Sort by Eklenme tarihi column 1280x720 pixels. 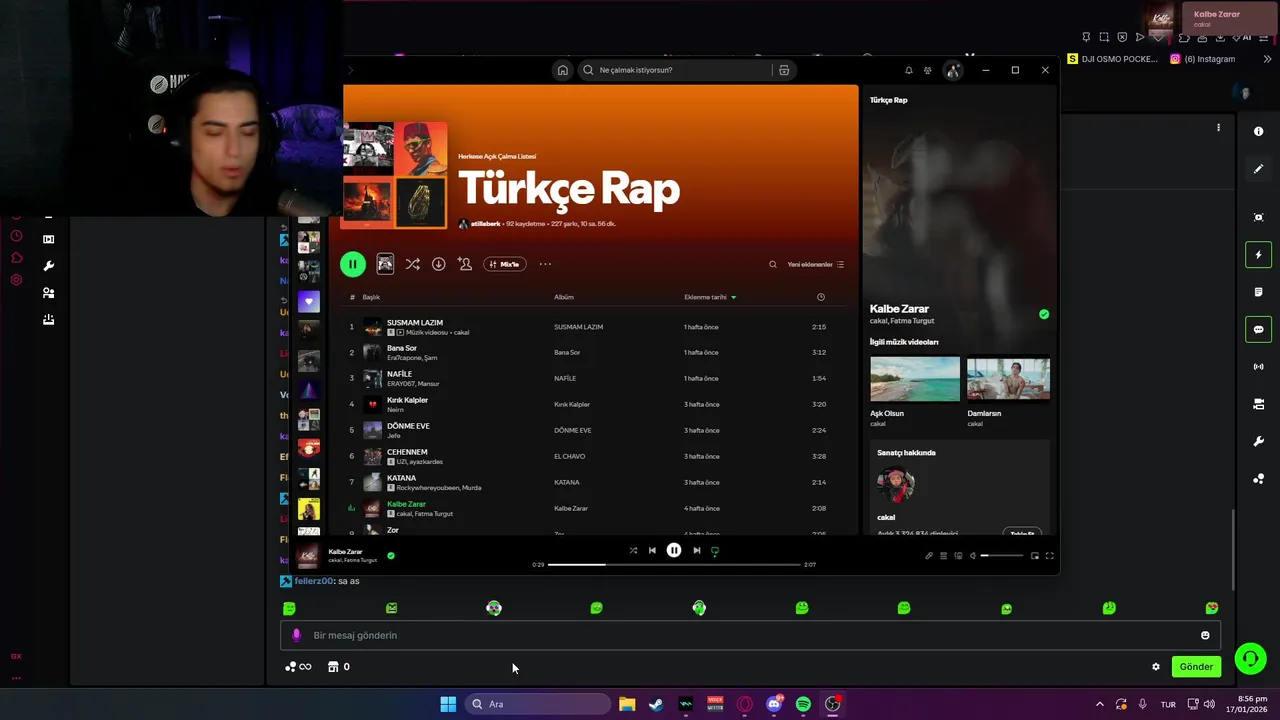pyautogui.click(x=710, y=297)
